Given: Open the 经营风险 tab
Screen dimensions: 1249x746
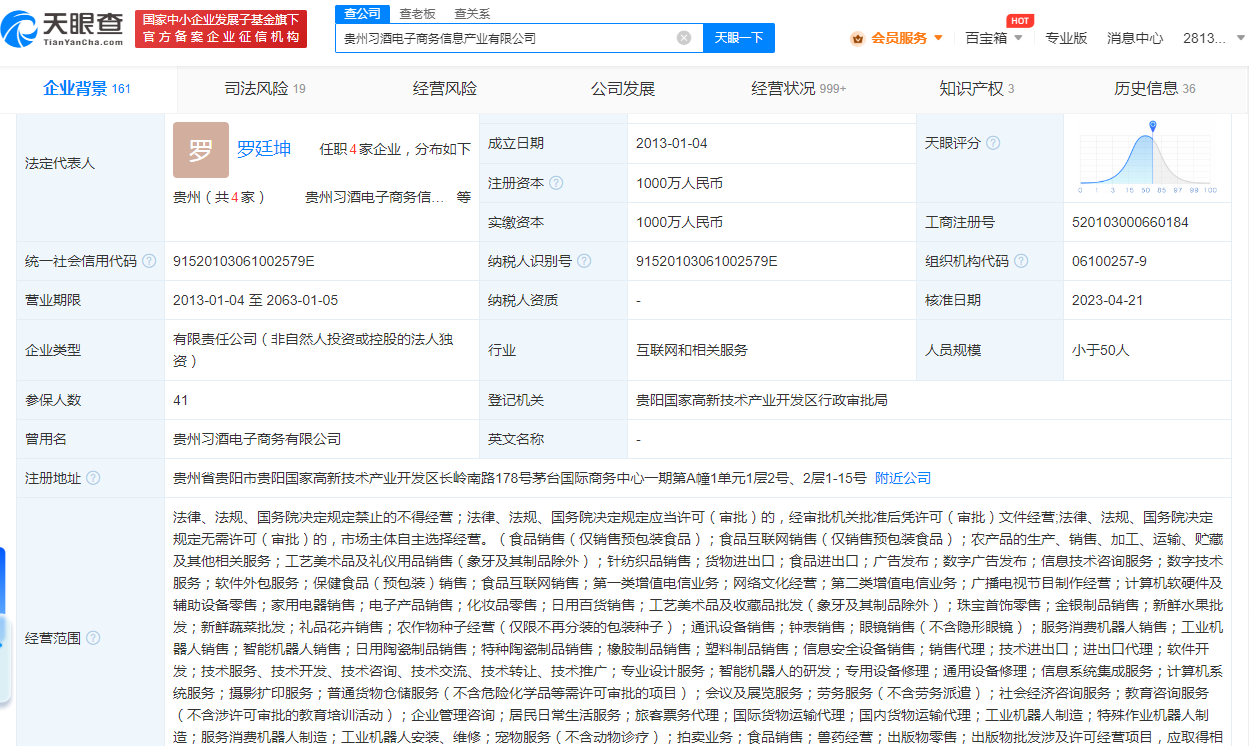Looking at the screenshot, I should coord(444,89).
